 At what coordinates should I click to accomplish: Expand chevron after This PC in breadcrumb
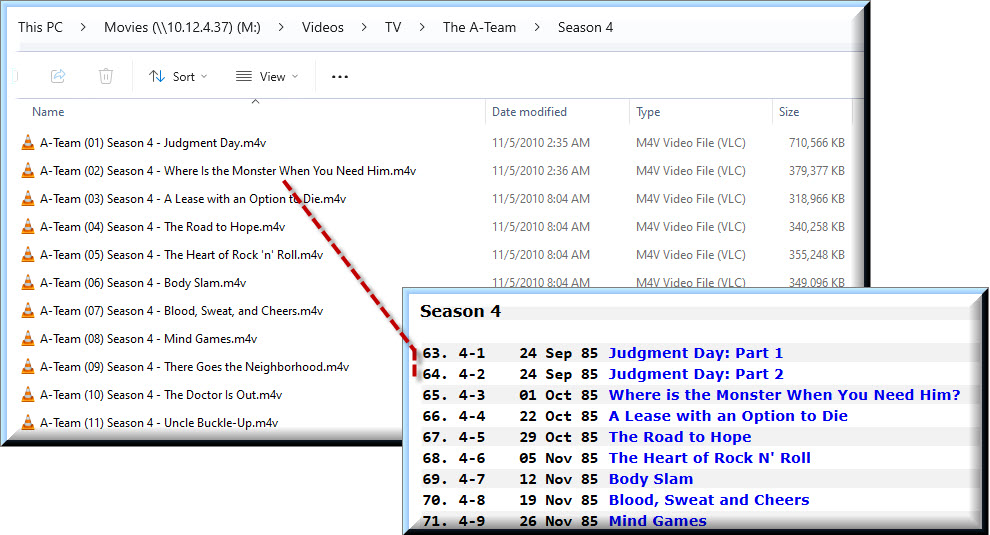click(x=83, y=27)
